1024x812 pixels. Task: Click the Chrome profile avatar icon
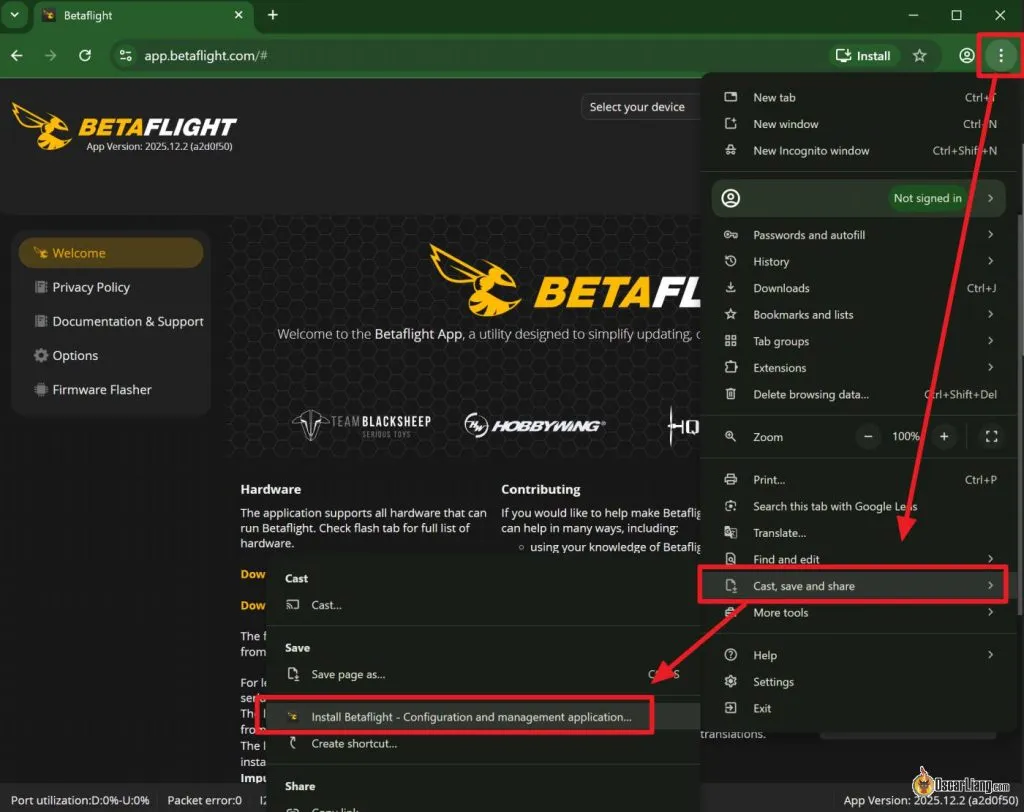(x=966, y=56)
